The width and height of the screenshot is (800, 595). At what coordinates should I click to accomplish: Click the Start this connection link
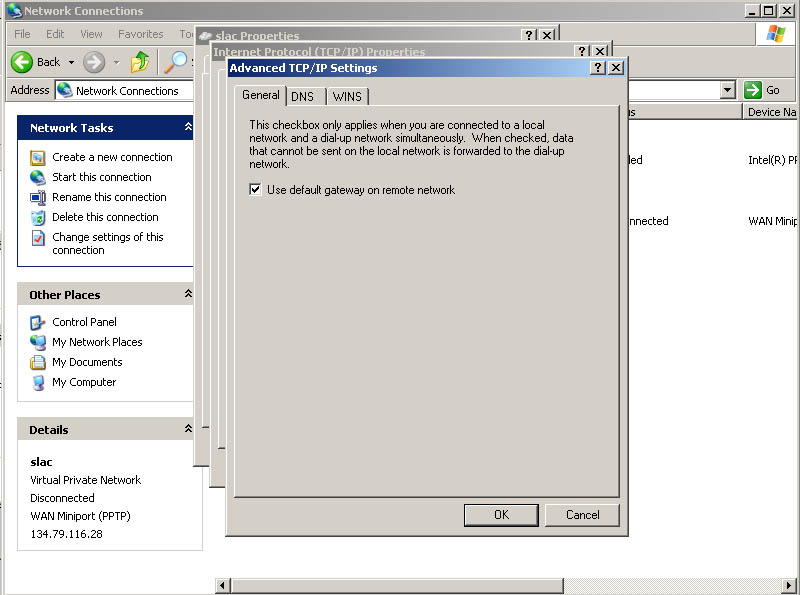[x=102, y=177]
